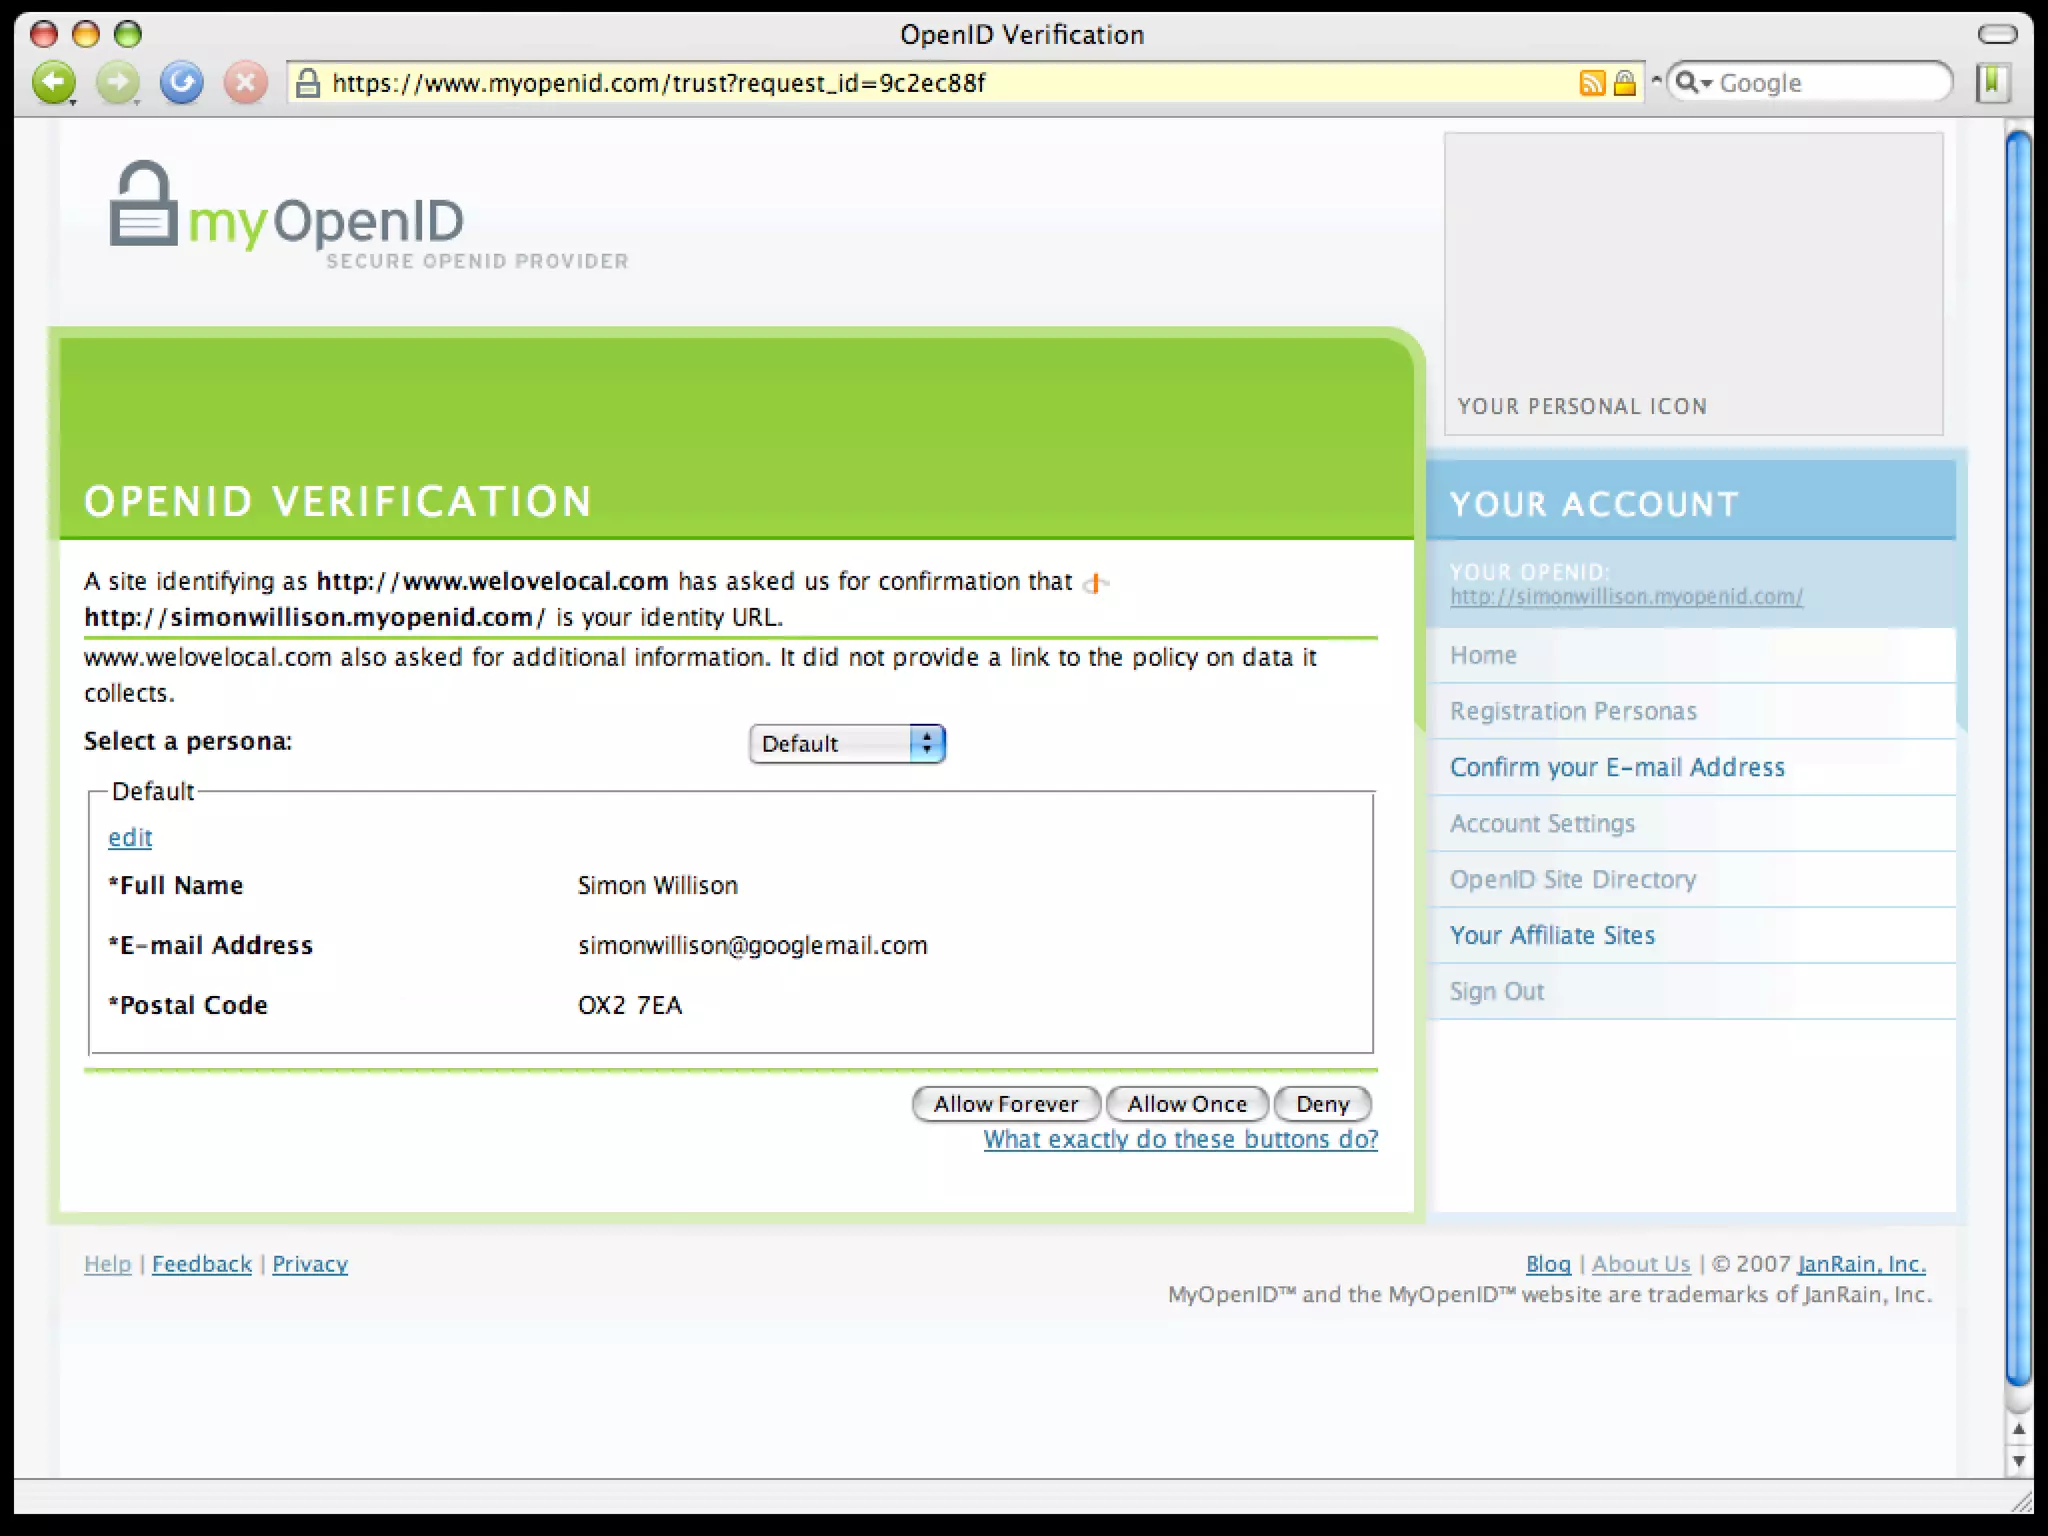Click the browser forward arrow button
The height and width of the screenshot is (1536, 2048).
click(117, 82)
